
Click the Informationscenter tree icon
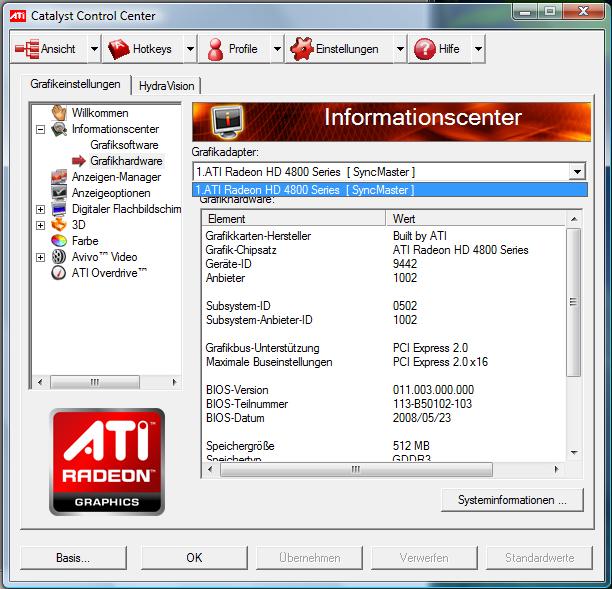coord(59,129)
